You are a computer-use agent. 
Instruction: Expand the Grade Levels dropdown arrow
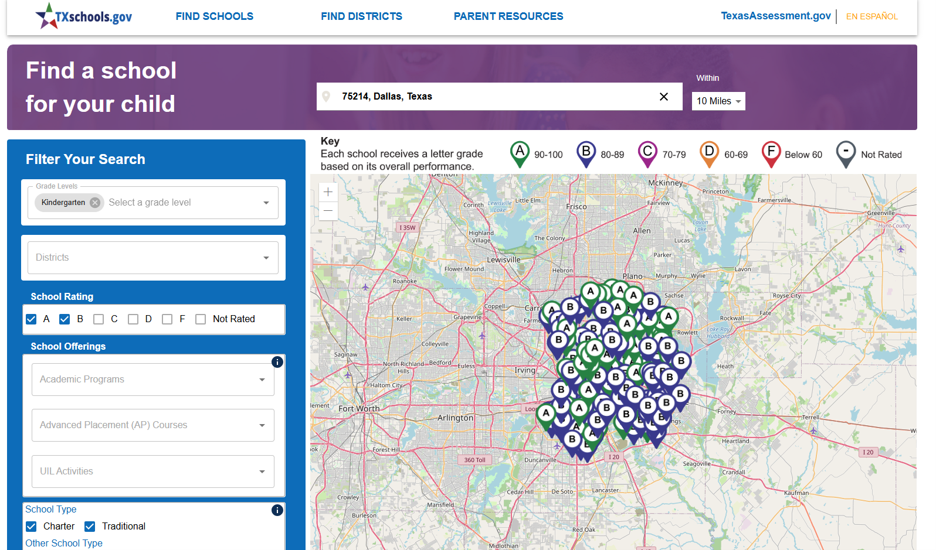(266, 202)
